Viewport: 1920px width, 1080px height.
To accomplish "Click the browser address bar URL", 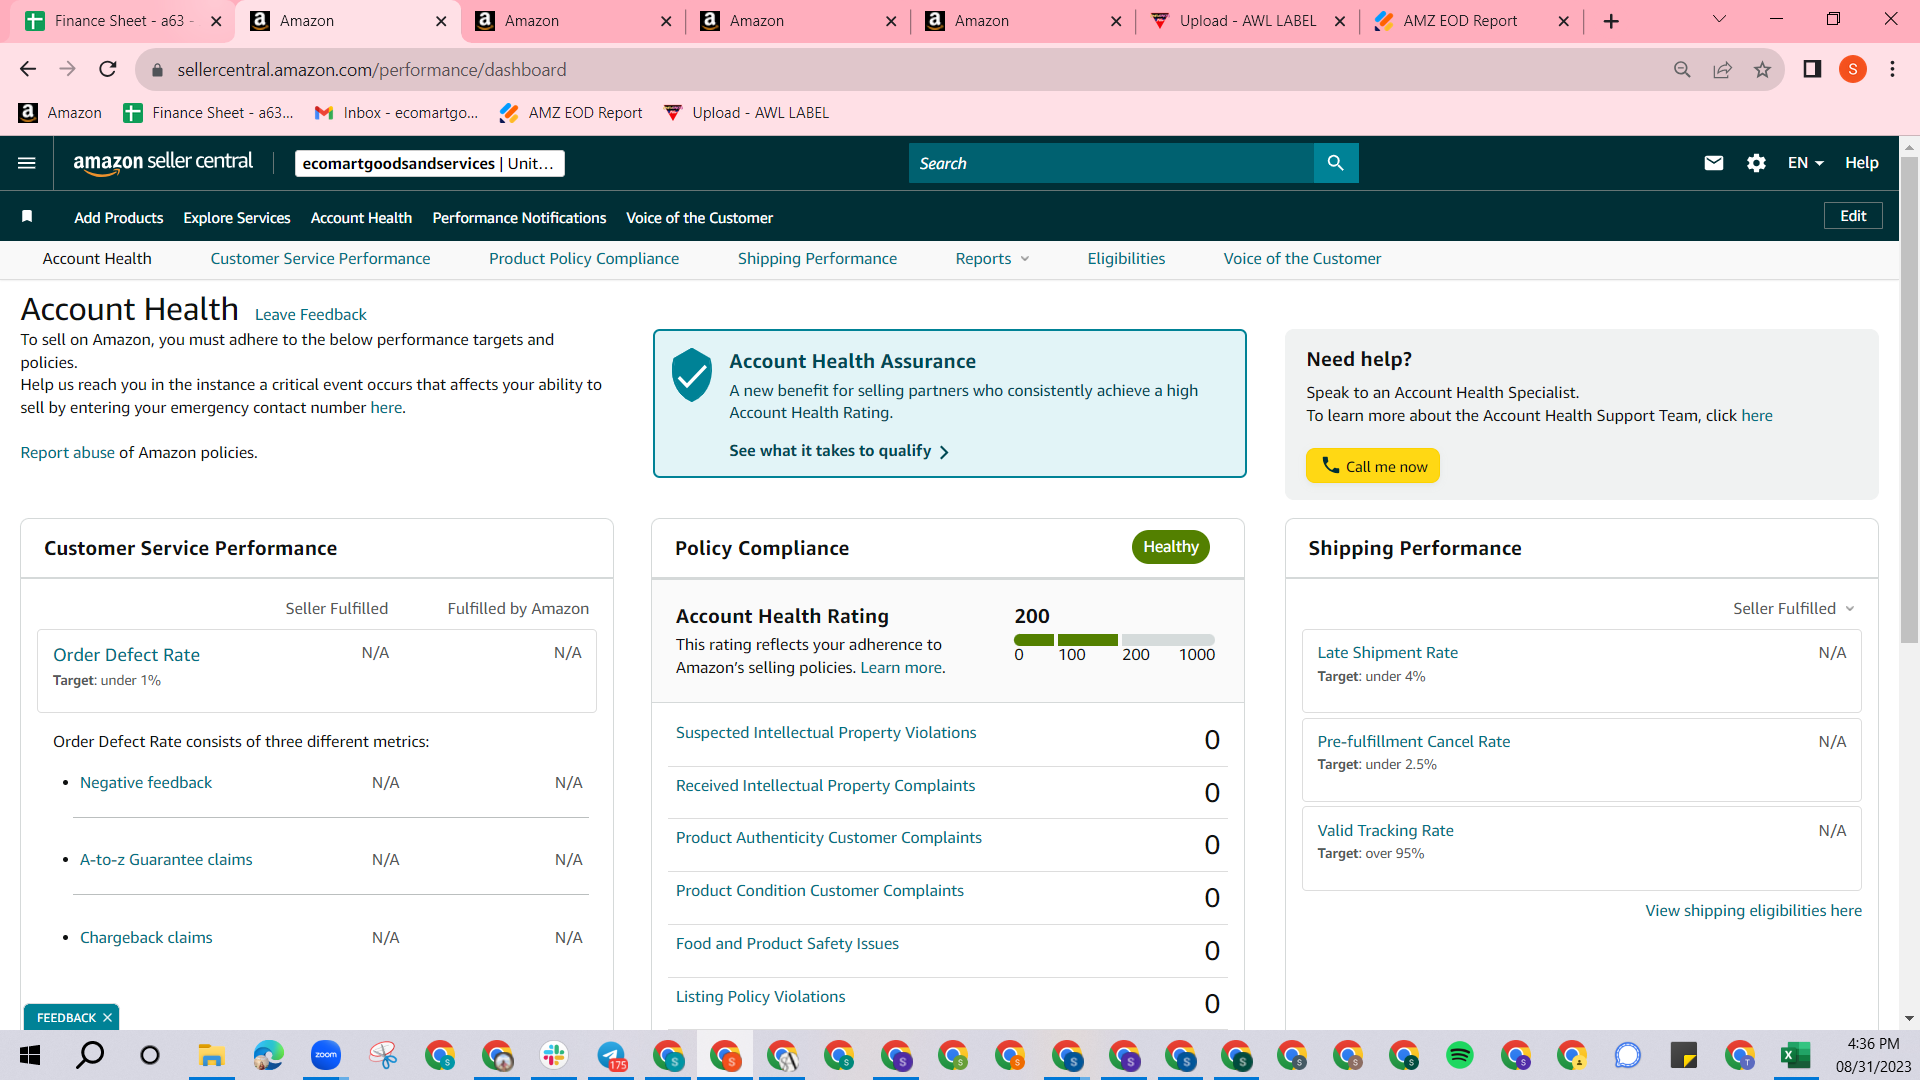I will coord(372,70).
